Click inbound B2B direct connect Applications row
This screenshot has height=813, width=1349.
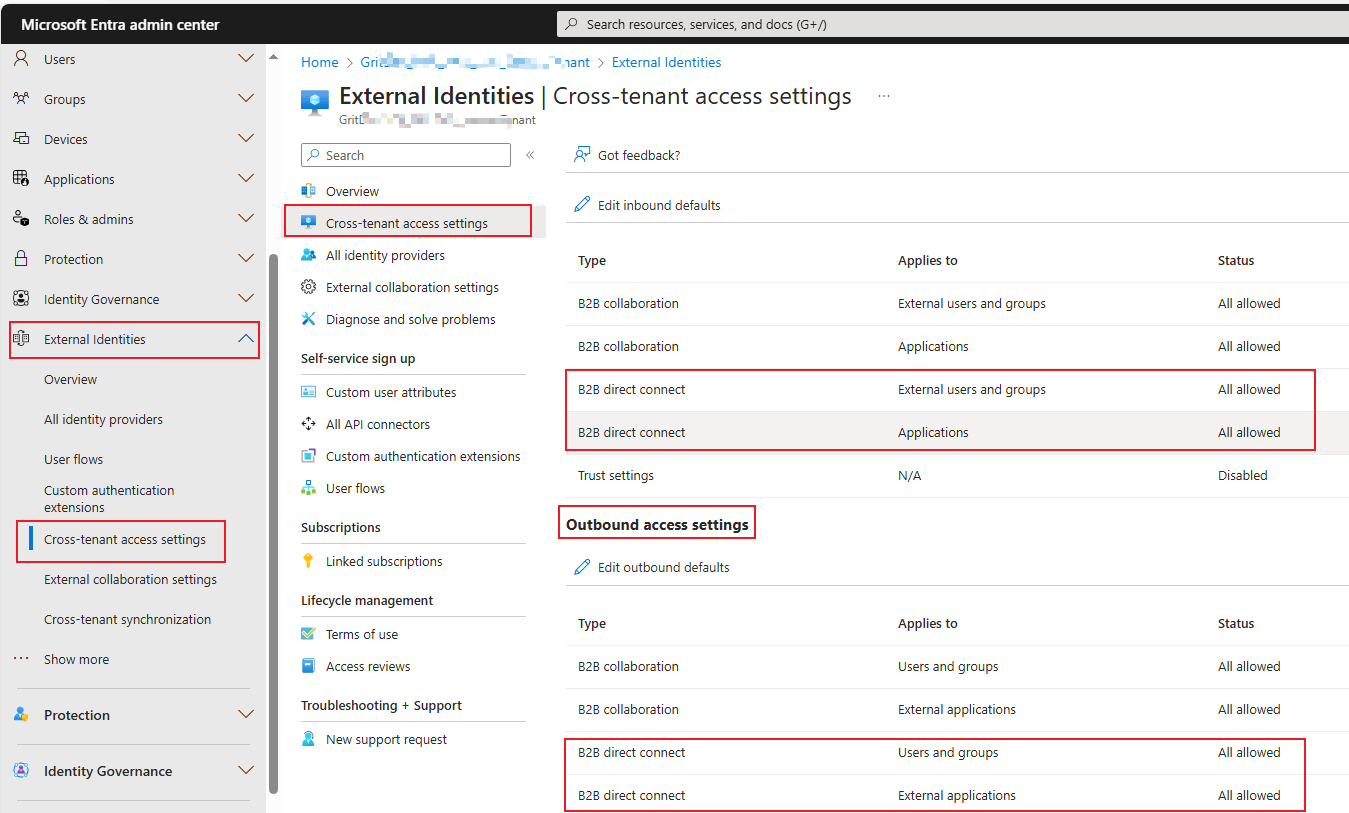click(x=957, y=433)
